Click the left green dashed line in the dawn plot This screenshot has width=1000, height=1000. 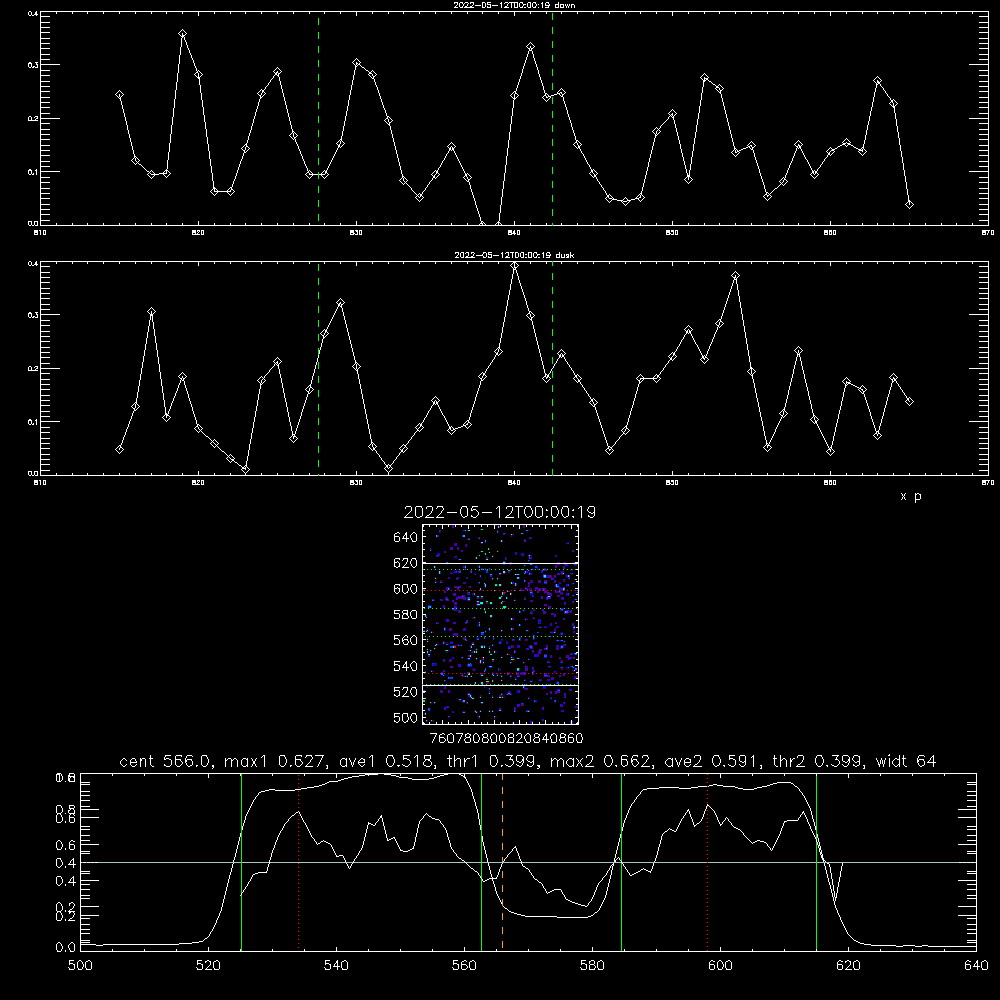tap(318, 119)
